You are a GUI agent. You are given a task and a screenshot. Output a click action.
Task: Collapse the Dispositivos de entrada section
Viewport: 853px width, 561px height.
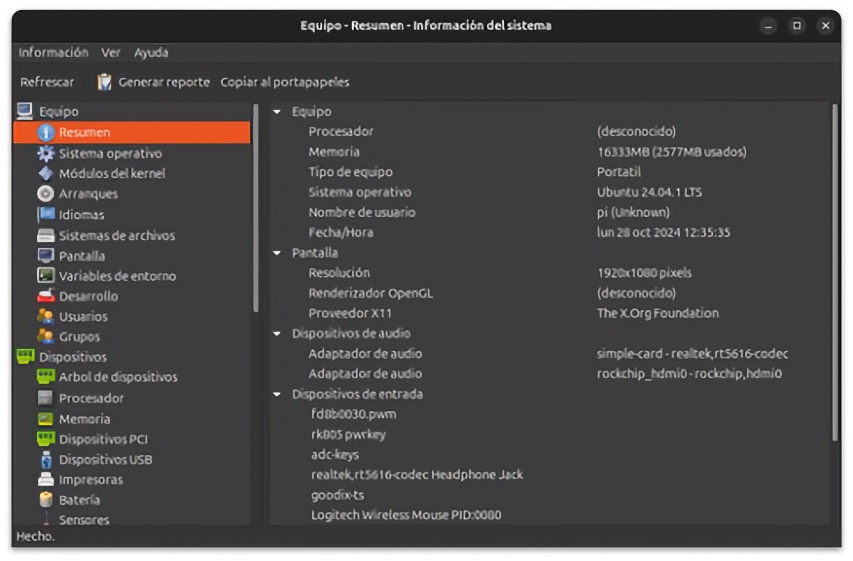pos(277,394)
